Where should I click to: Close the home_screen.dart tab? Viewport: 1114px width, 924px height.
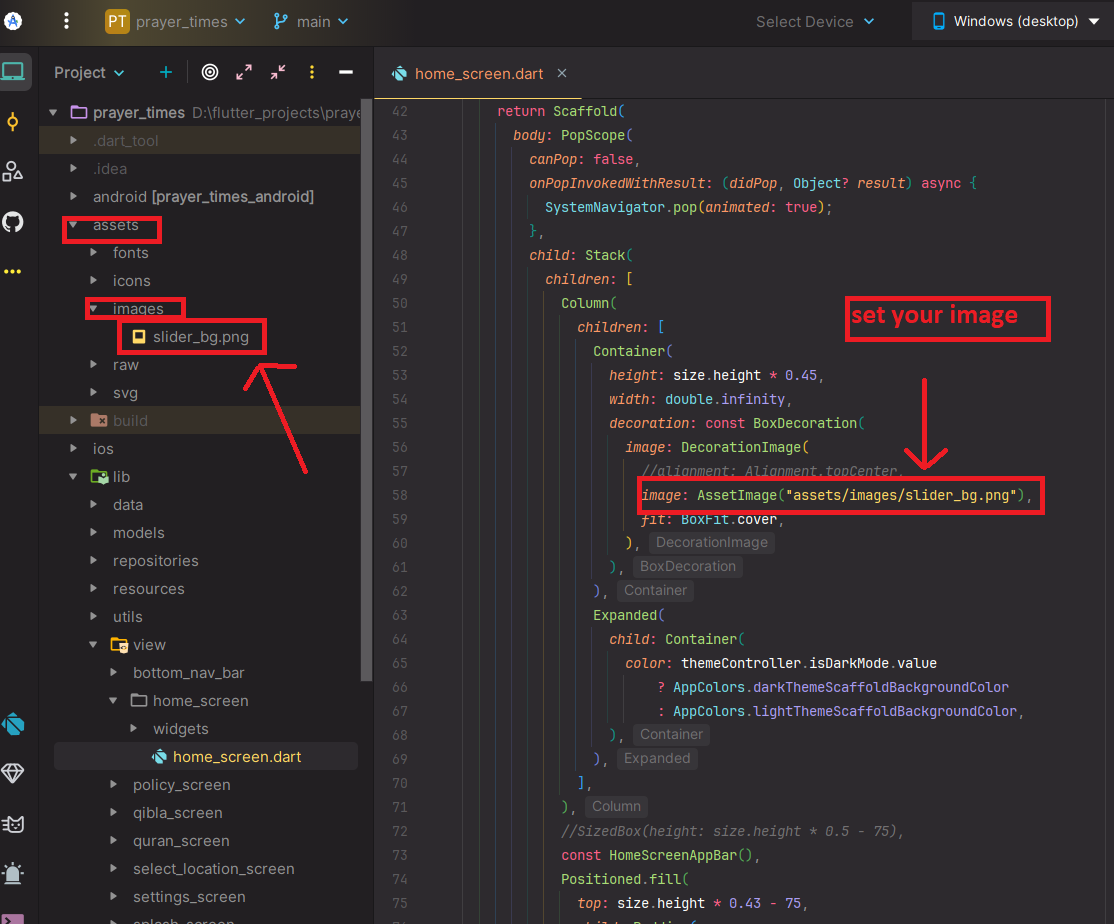pos(562,73)
